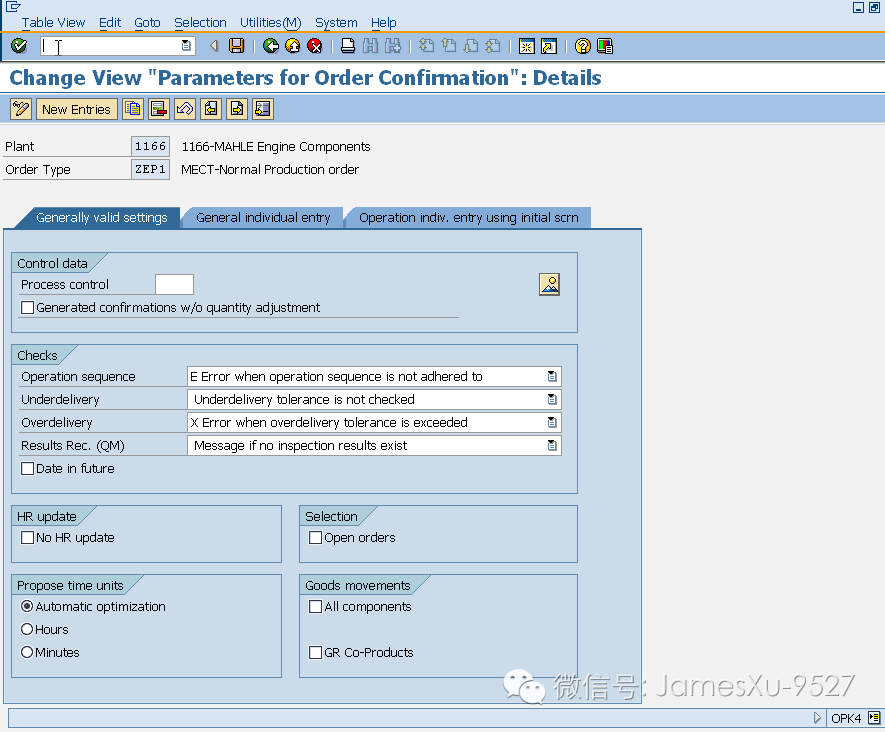Click the Next Page icon
Viewport: 885px width, 732px height.
(x=471, y=46)
